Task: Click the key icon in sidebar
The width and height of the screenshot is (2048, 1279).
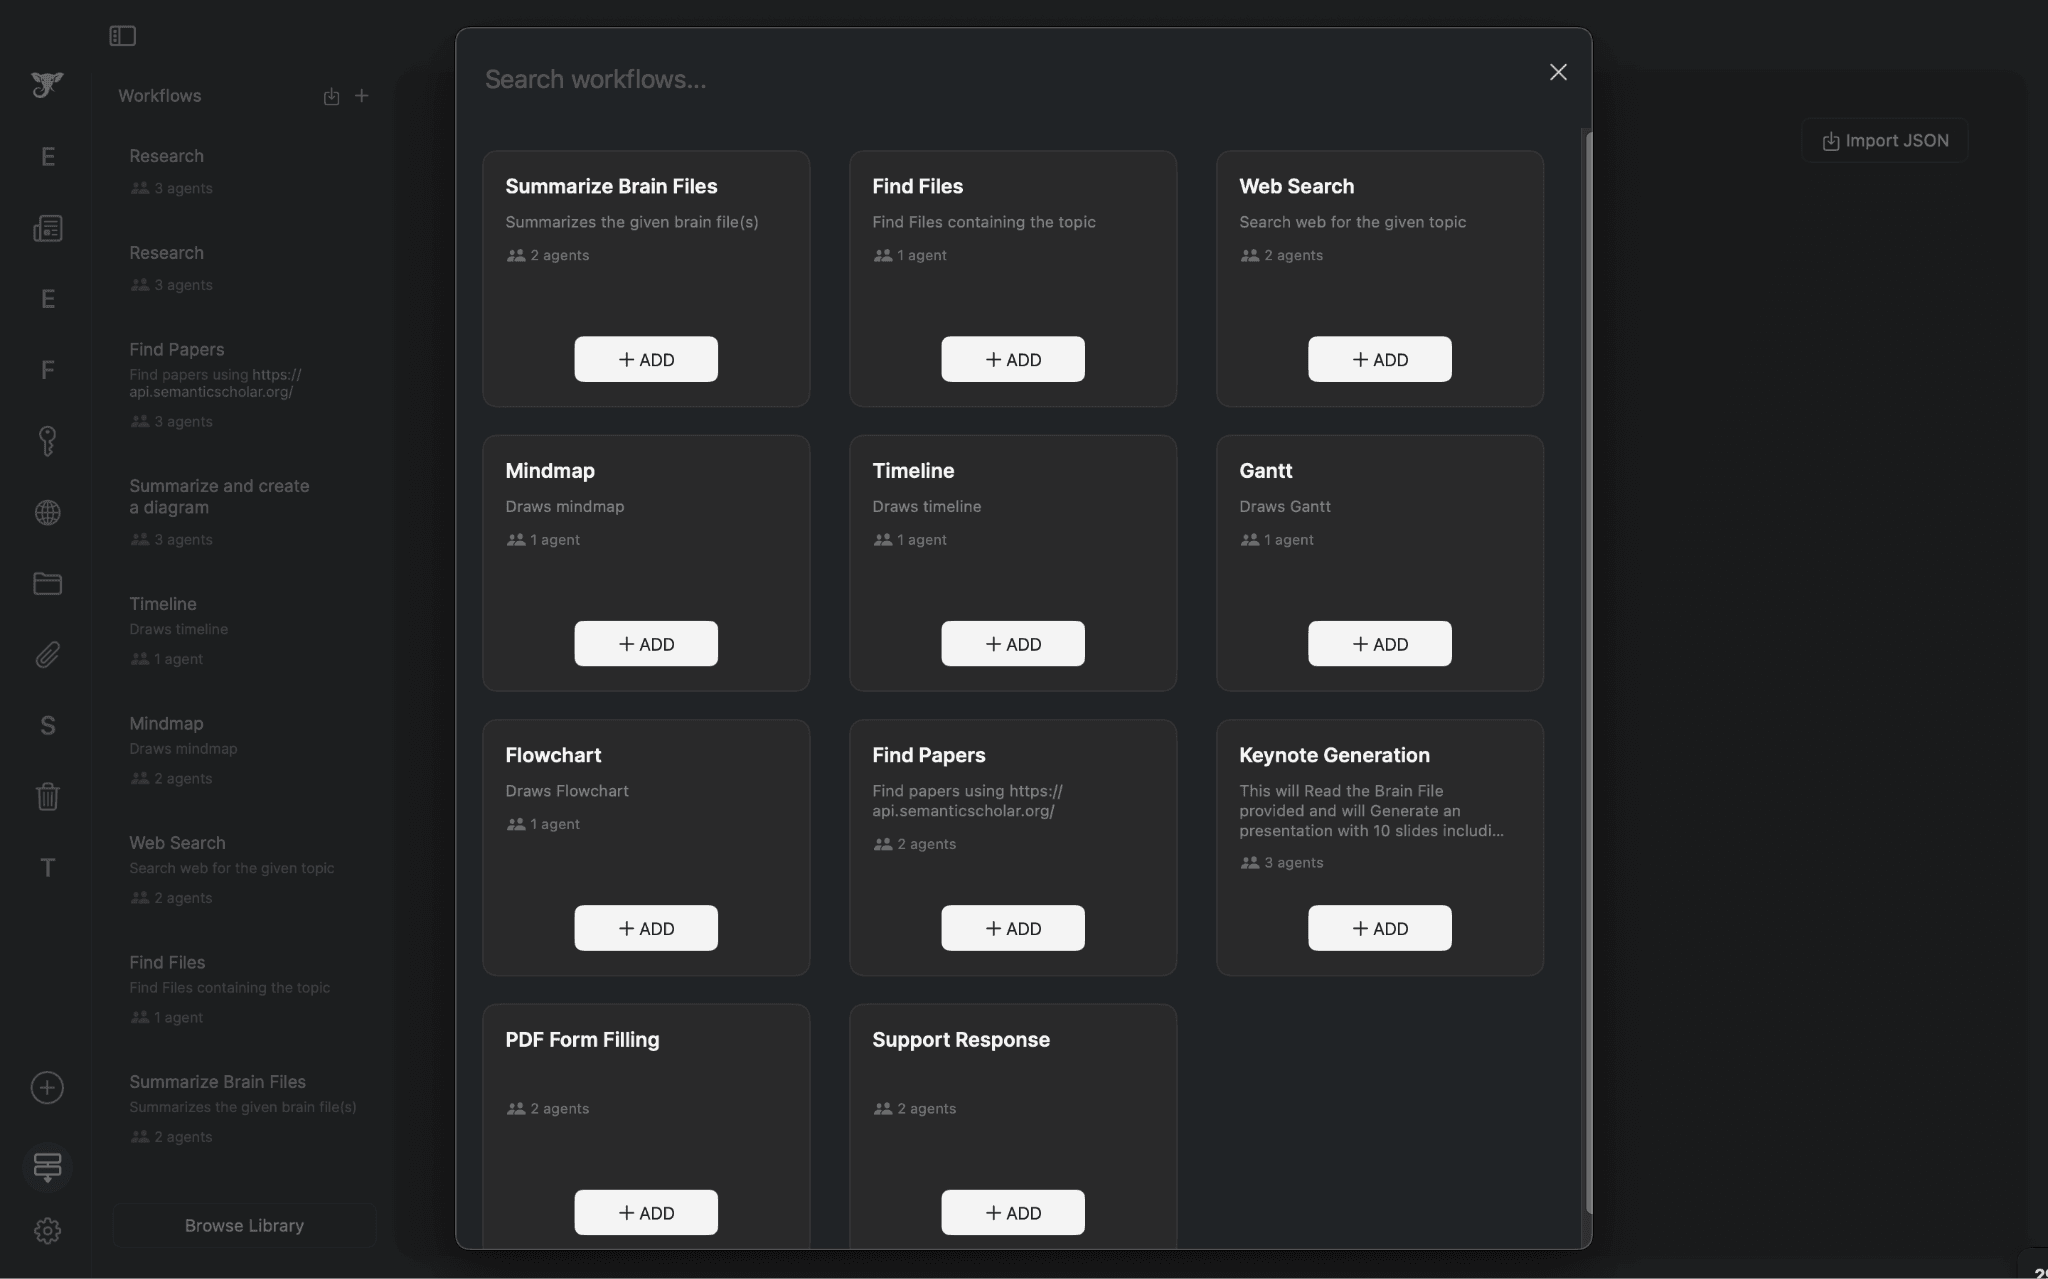Action: coord(47,441)
